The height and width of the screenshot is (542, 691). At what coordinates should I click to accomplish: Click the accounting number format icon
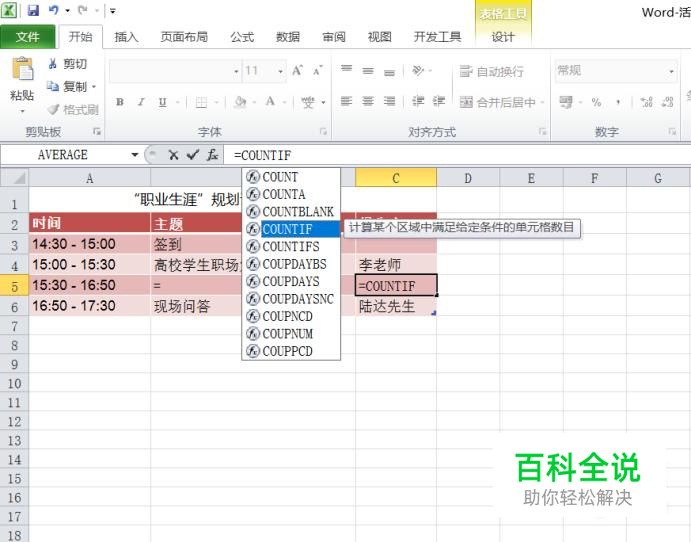(566, 102)
